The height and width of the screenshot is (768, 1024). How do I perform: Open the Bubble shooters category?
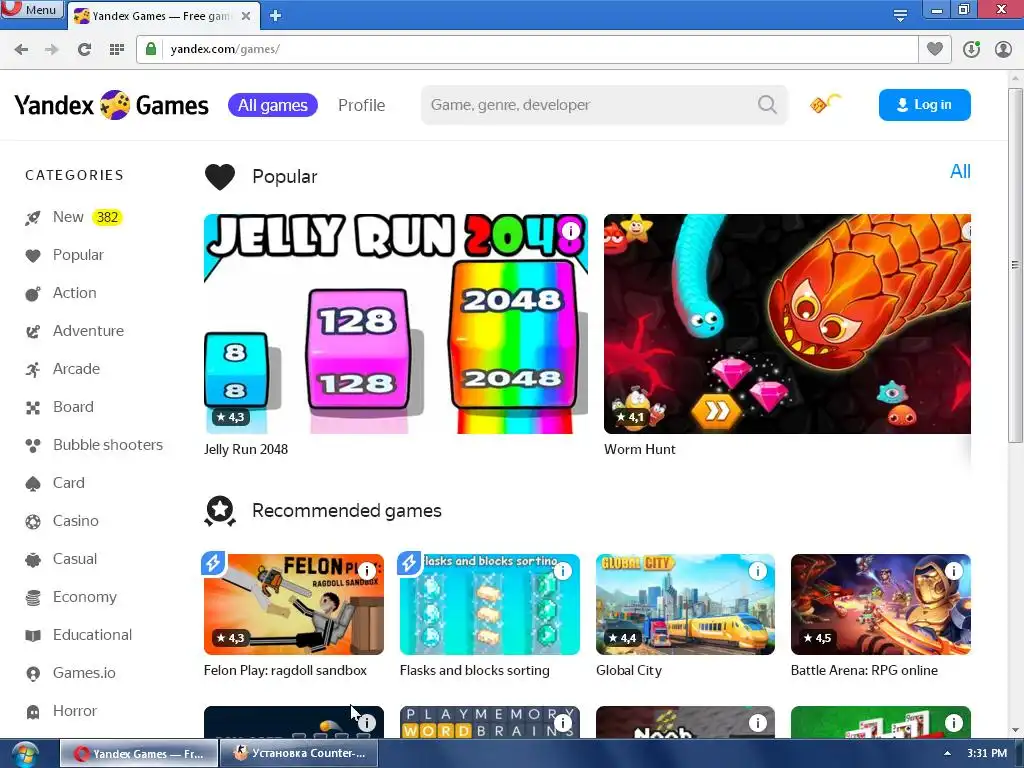pos(94,445)
